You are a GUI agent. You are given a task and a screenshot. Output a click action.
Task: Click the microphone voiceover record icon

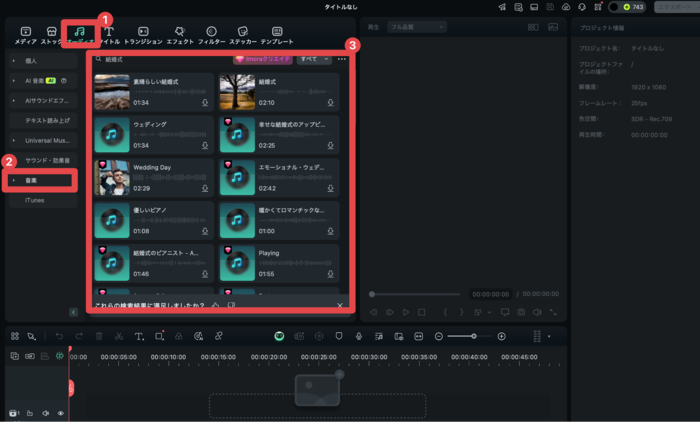(358, 337)
